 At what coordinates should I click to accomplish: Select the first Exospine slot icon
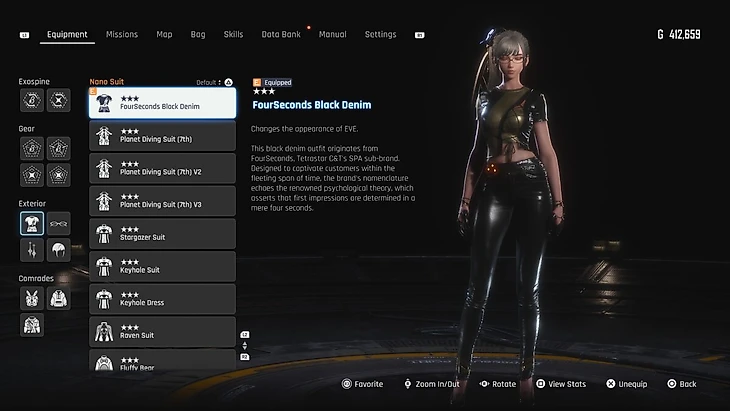coord(32,99)
